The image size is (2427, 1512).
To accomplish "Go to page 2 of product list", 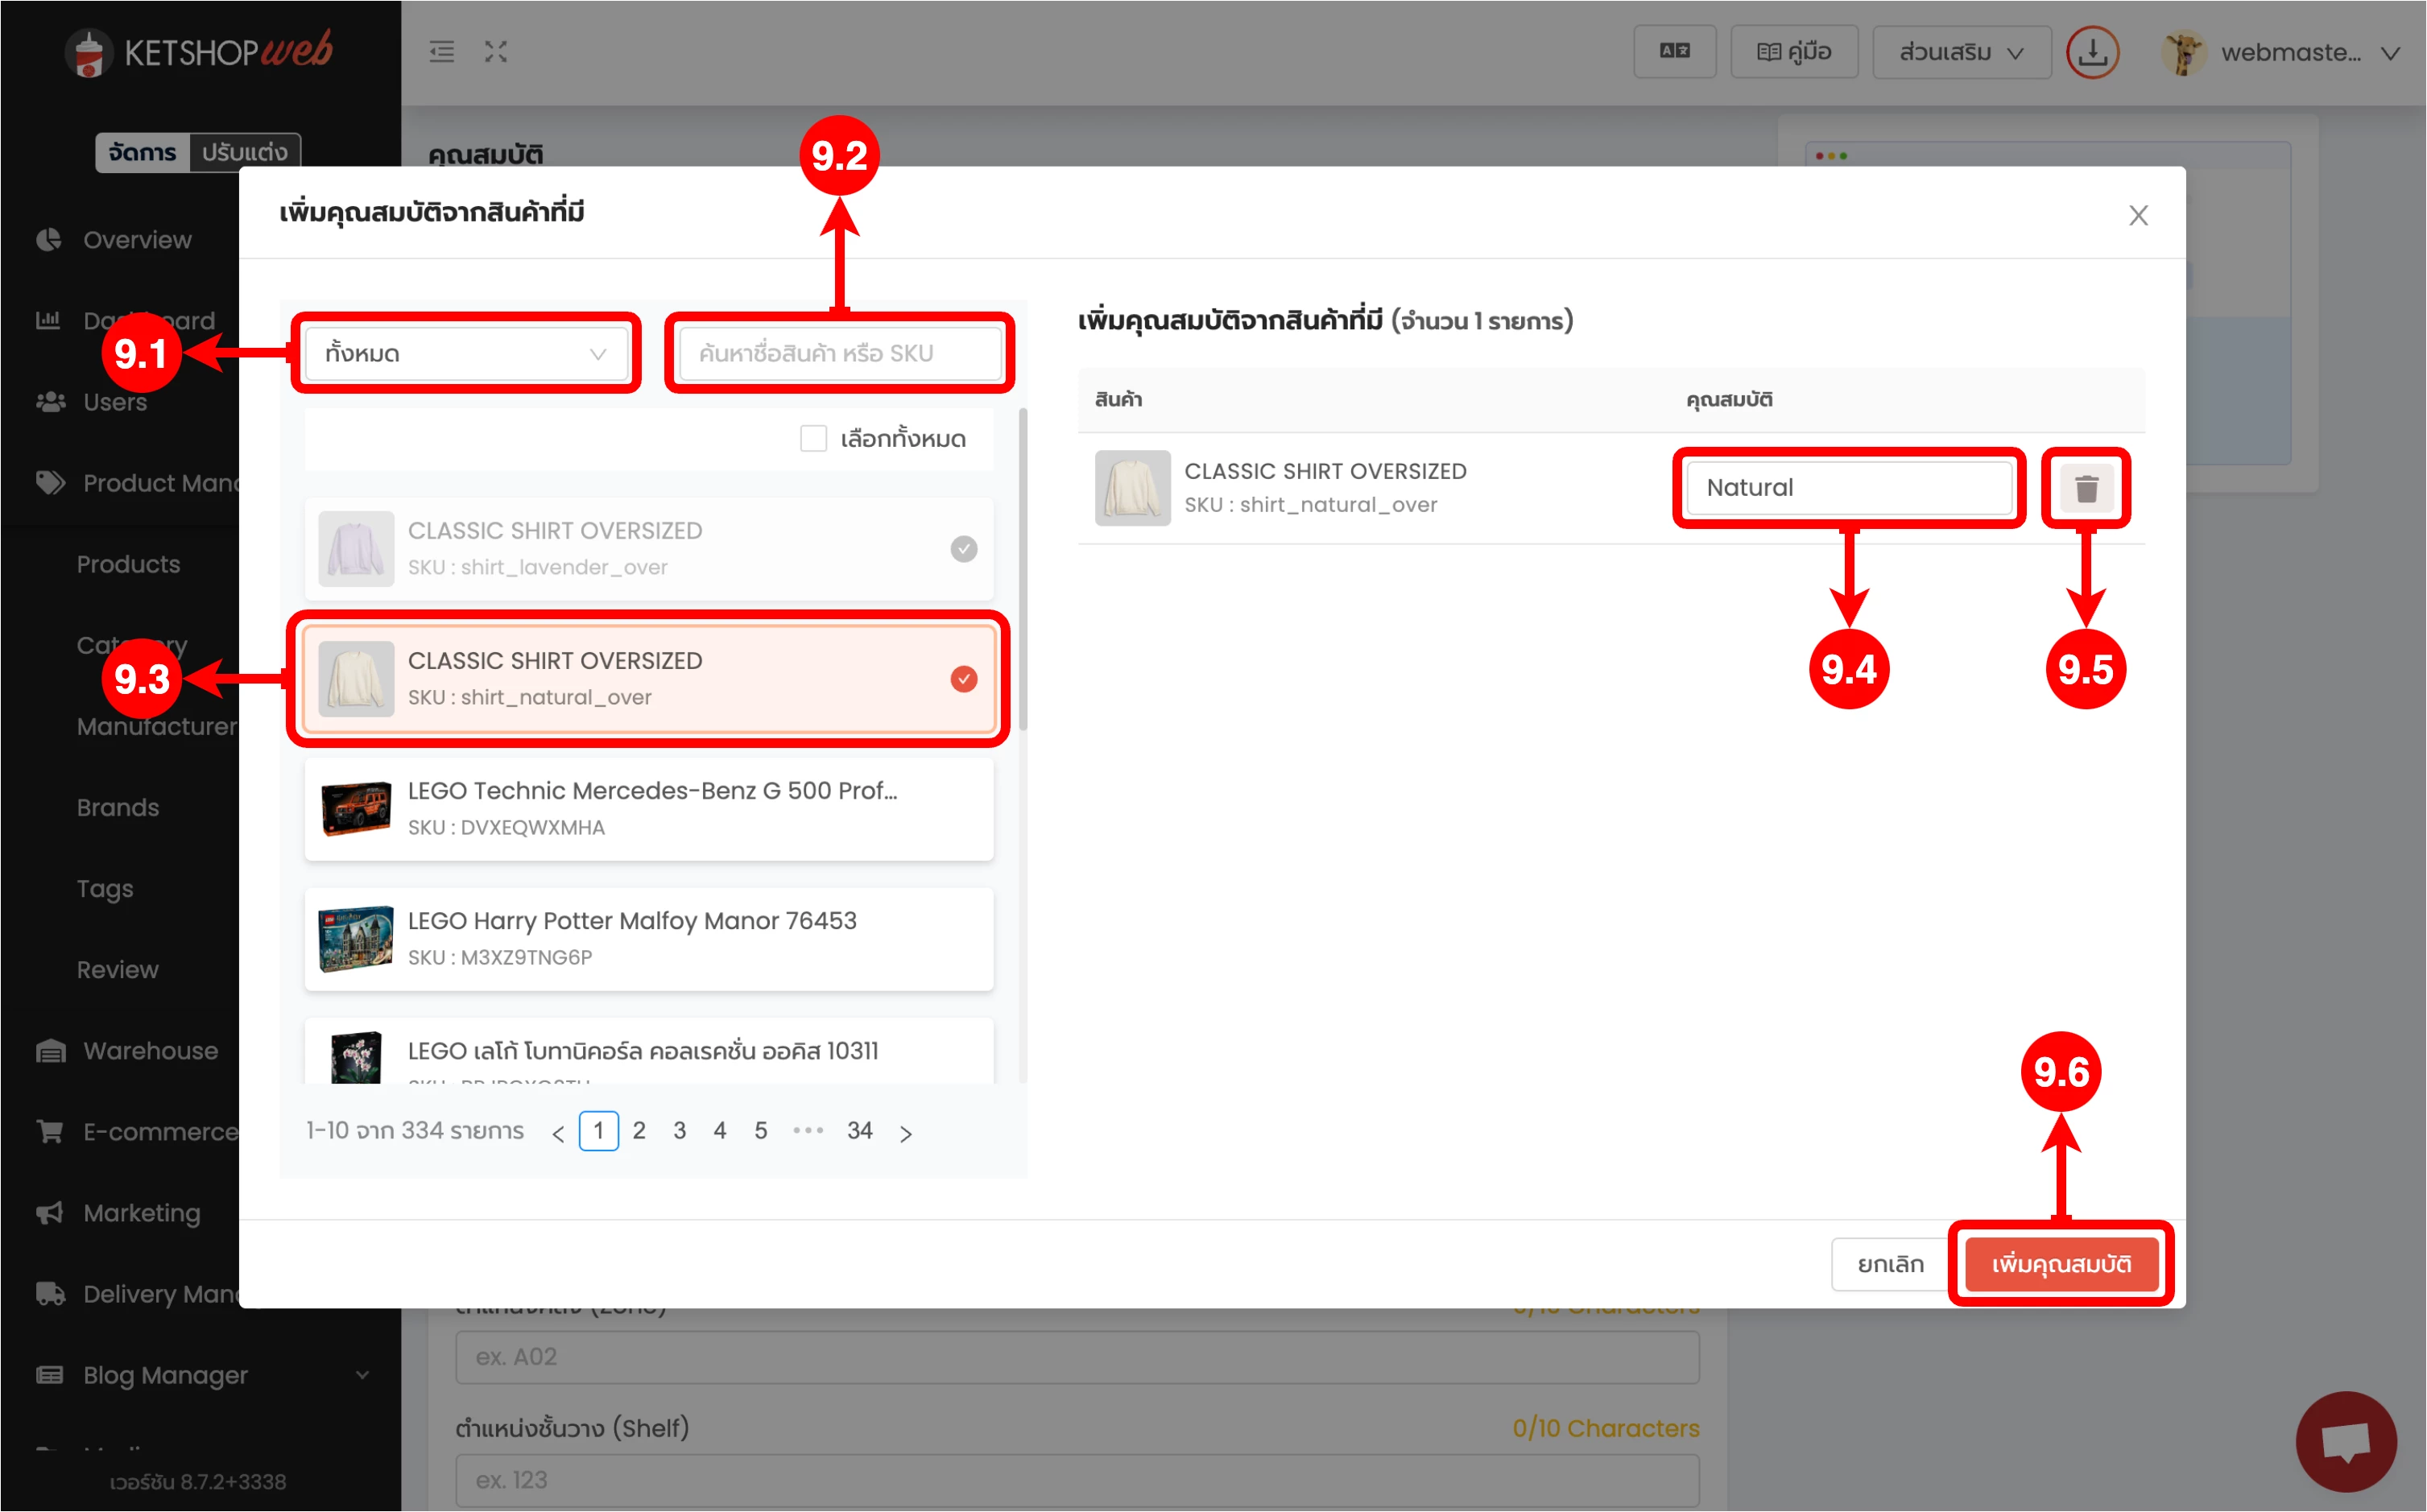I will coord(639,1131).
